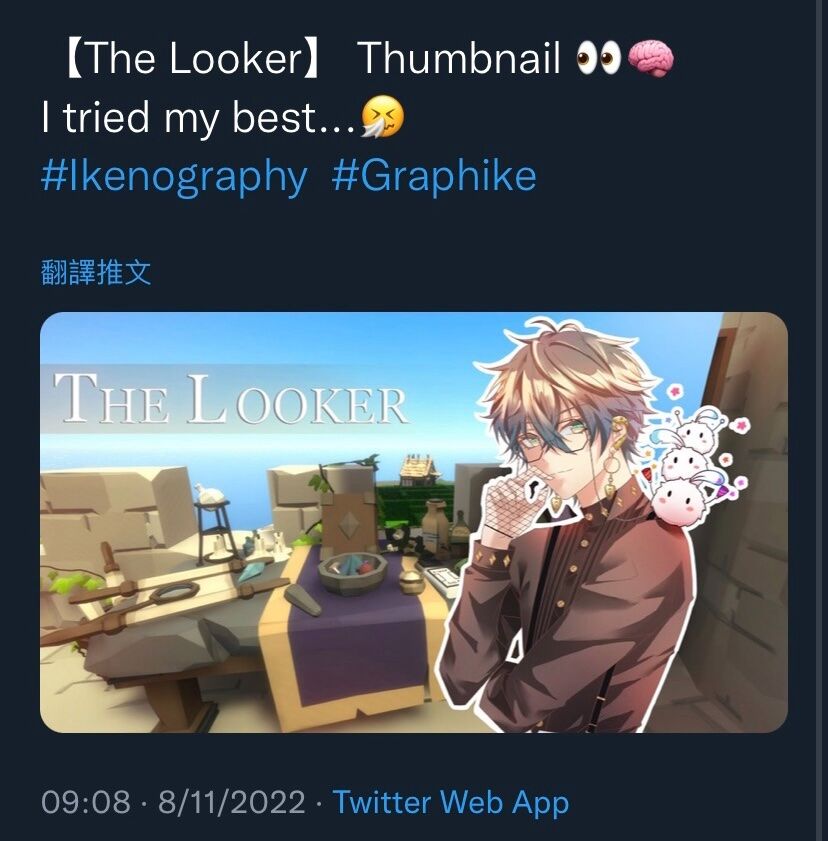Click the sneezing face emoji
Image resolution: width=828 pixels, height=841 pixels.
click(x=382, y=118)
